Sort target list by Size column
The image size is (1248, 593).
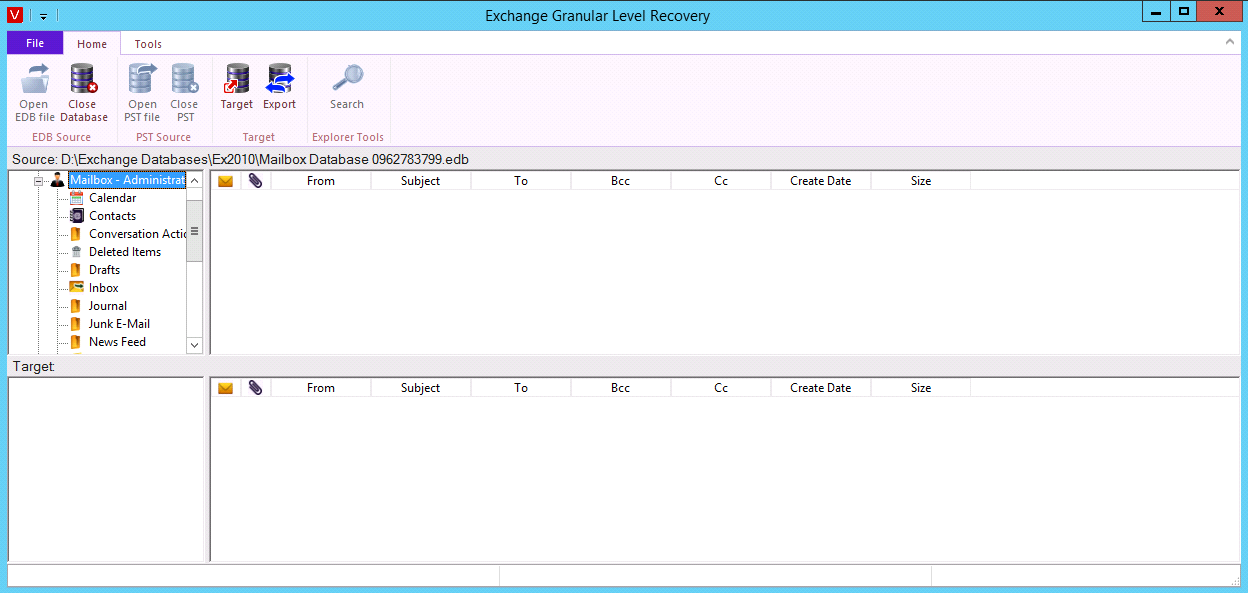(921, 388)
